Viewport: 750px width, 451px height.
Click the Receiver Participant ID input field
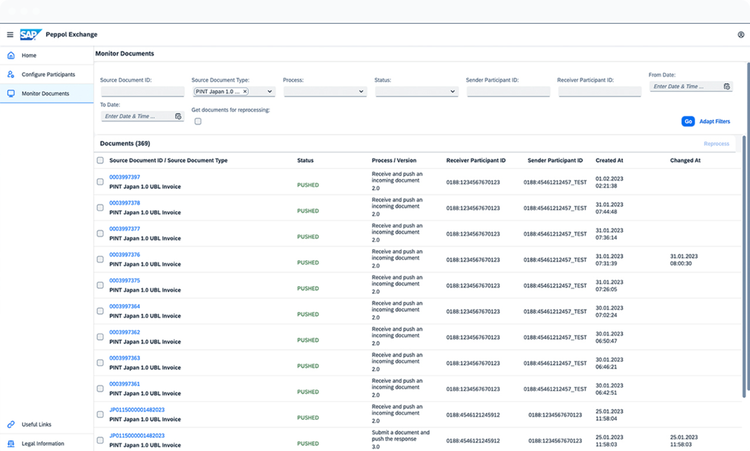tap(600, 91)
